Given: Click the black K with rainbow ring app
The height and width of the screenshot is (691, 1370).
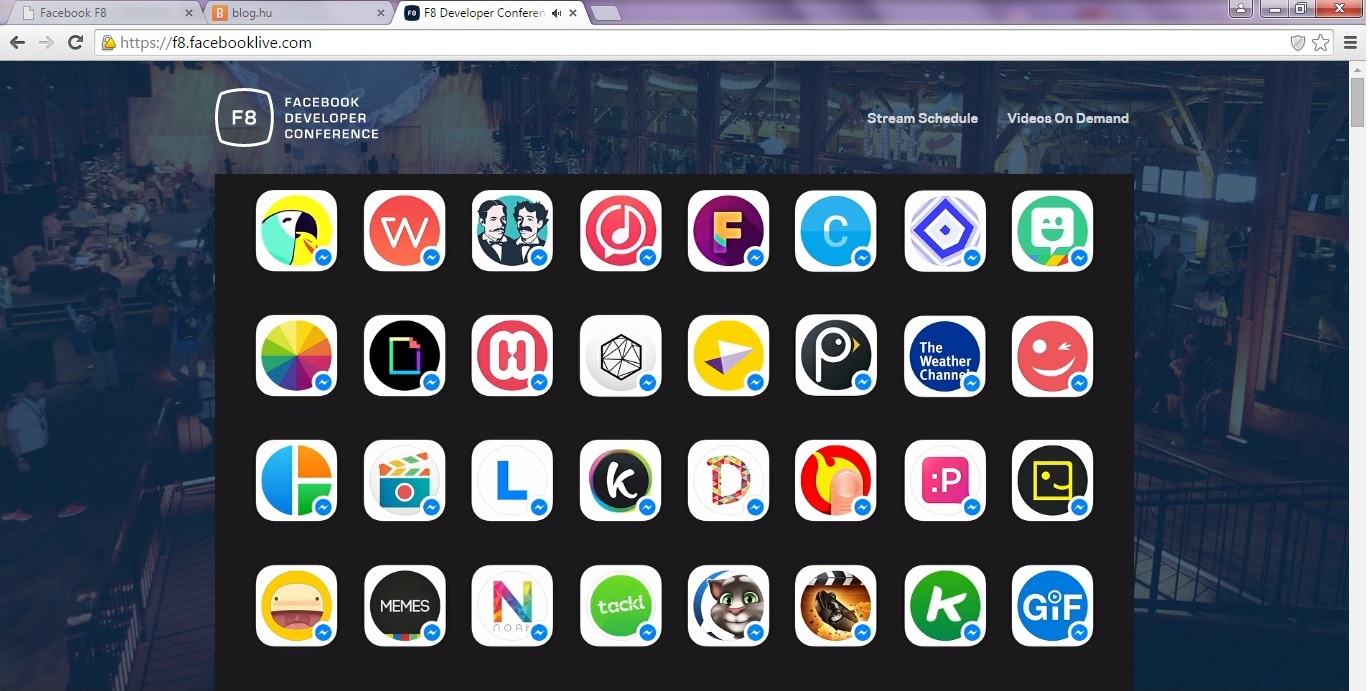Looking at the screenshot, I should click(620, 481).
